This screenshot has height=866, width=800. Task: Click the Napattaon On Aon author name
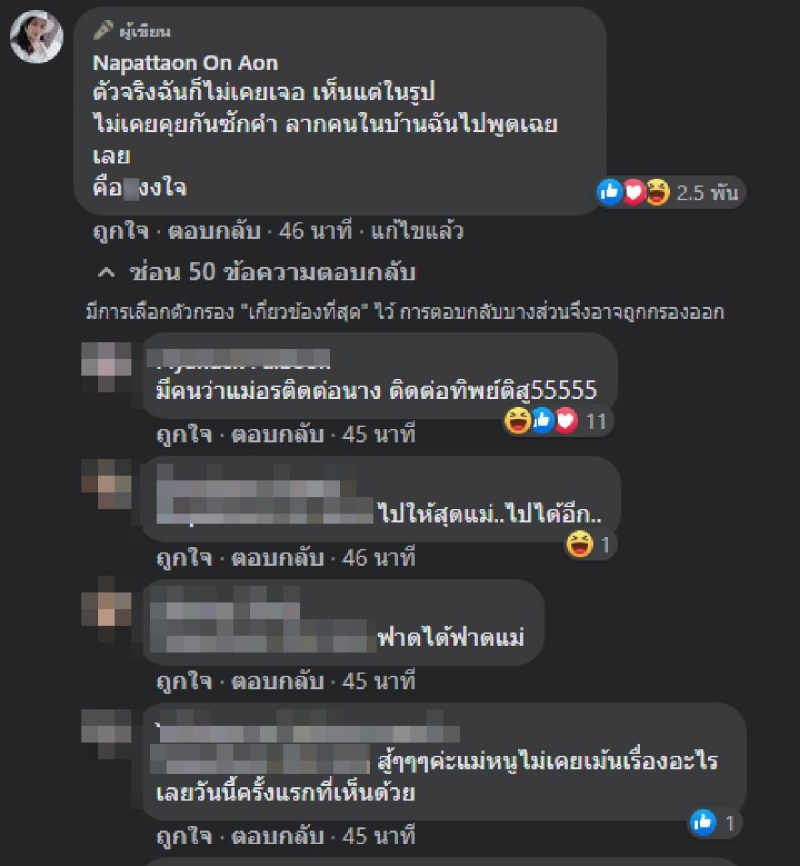point(185,63)
